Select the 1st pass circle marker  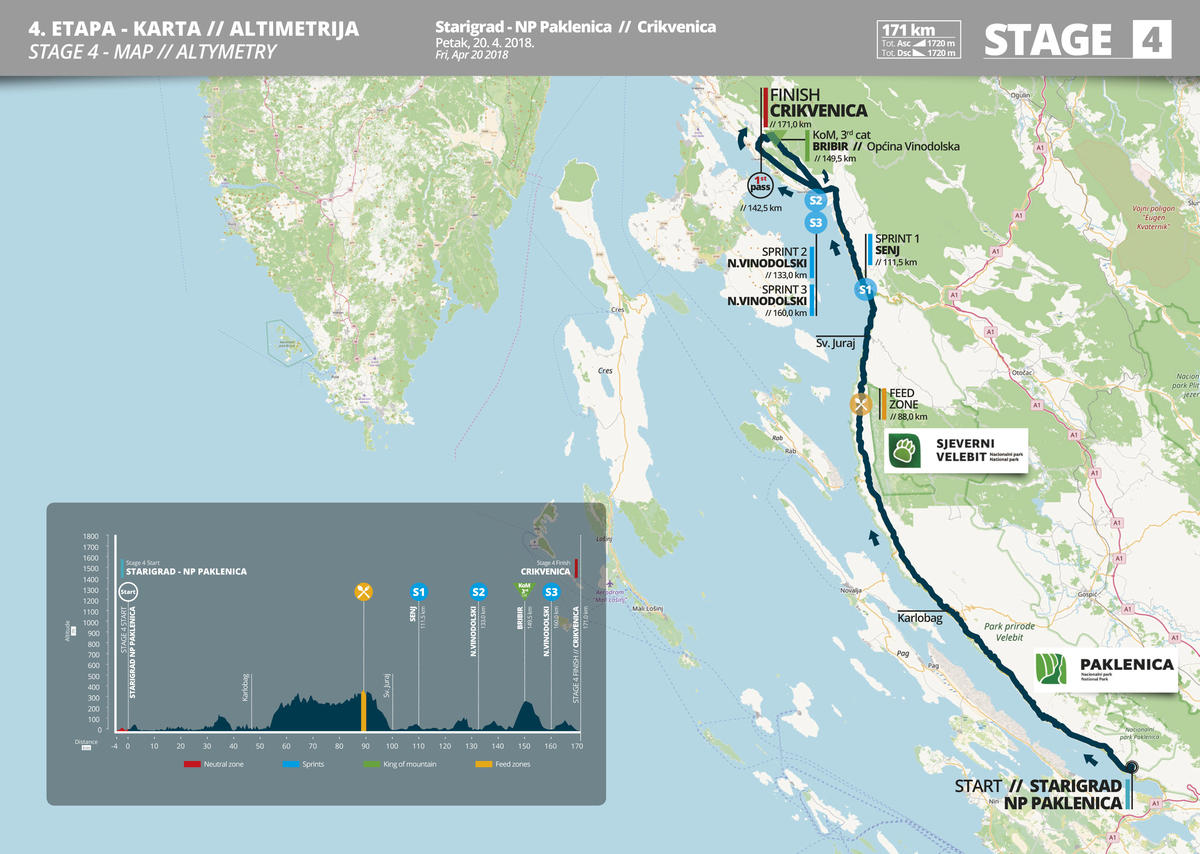(761, 184)
